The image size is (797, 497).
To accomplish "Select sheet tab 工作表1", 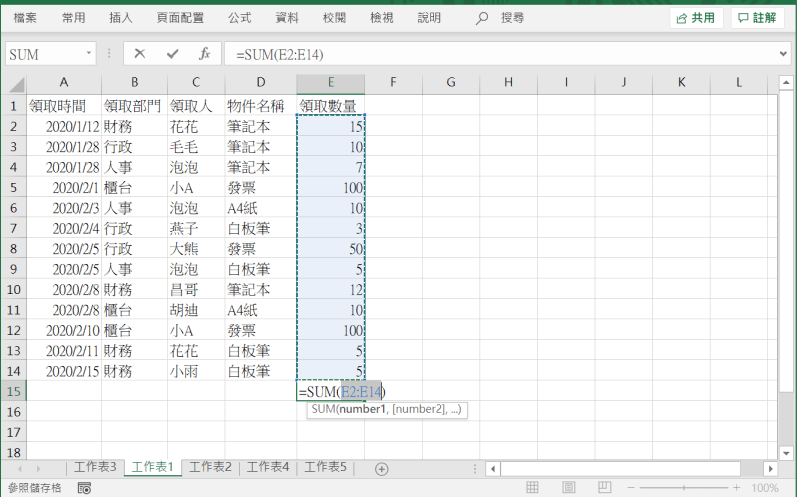I will [152, 467].
